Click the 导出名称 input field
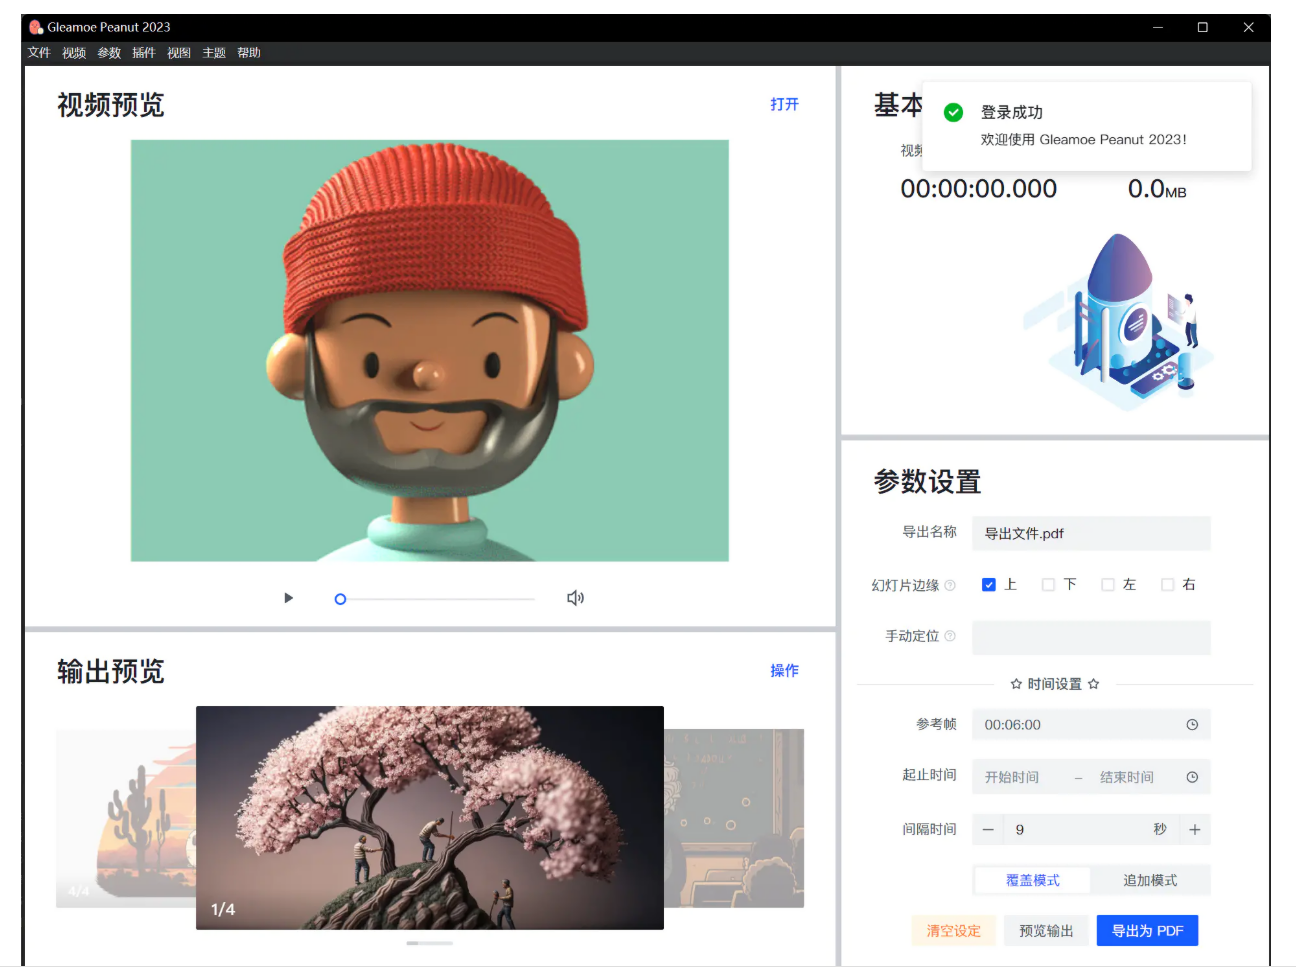Image resolution: width=1296 pixels, height=967 pixels. pyautogui.click(x=1091, y=533)
